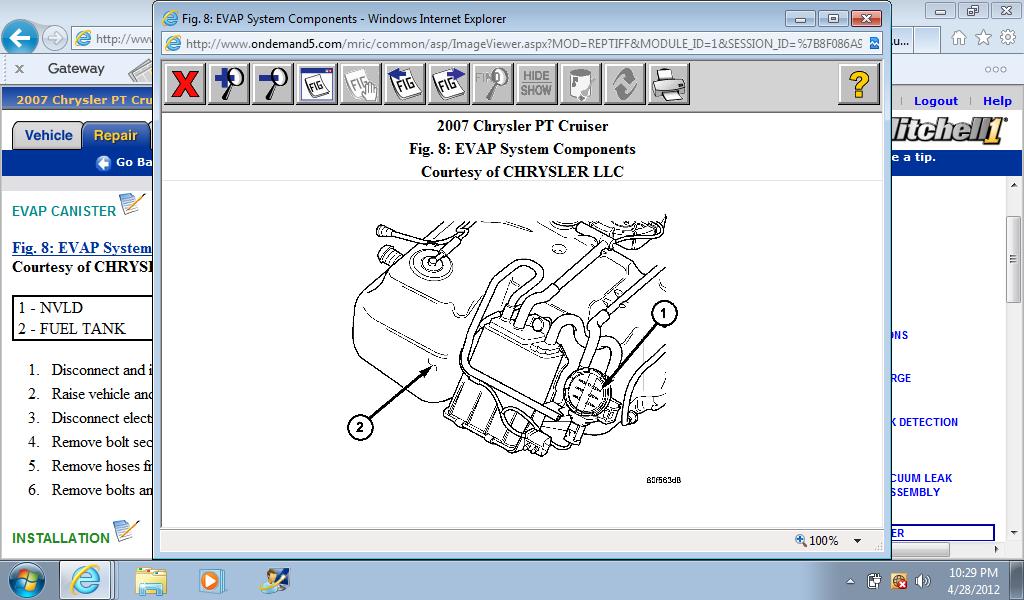
Task: Zoom in with the plus magnifier icon
Action: (x=229, y=84)
